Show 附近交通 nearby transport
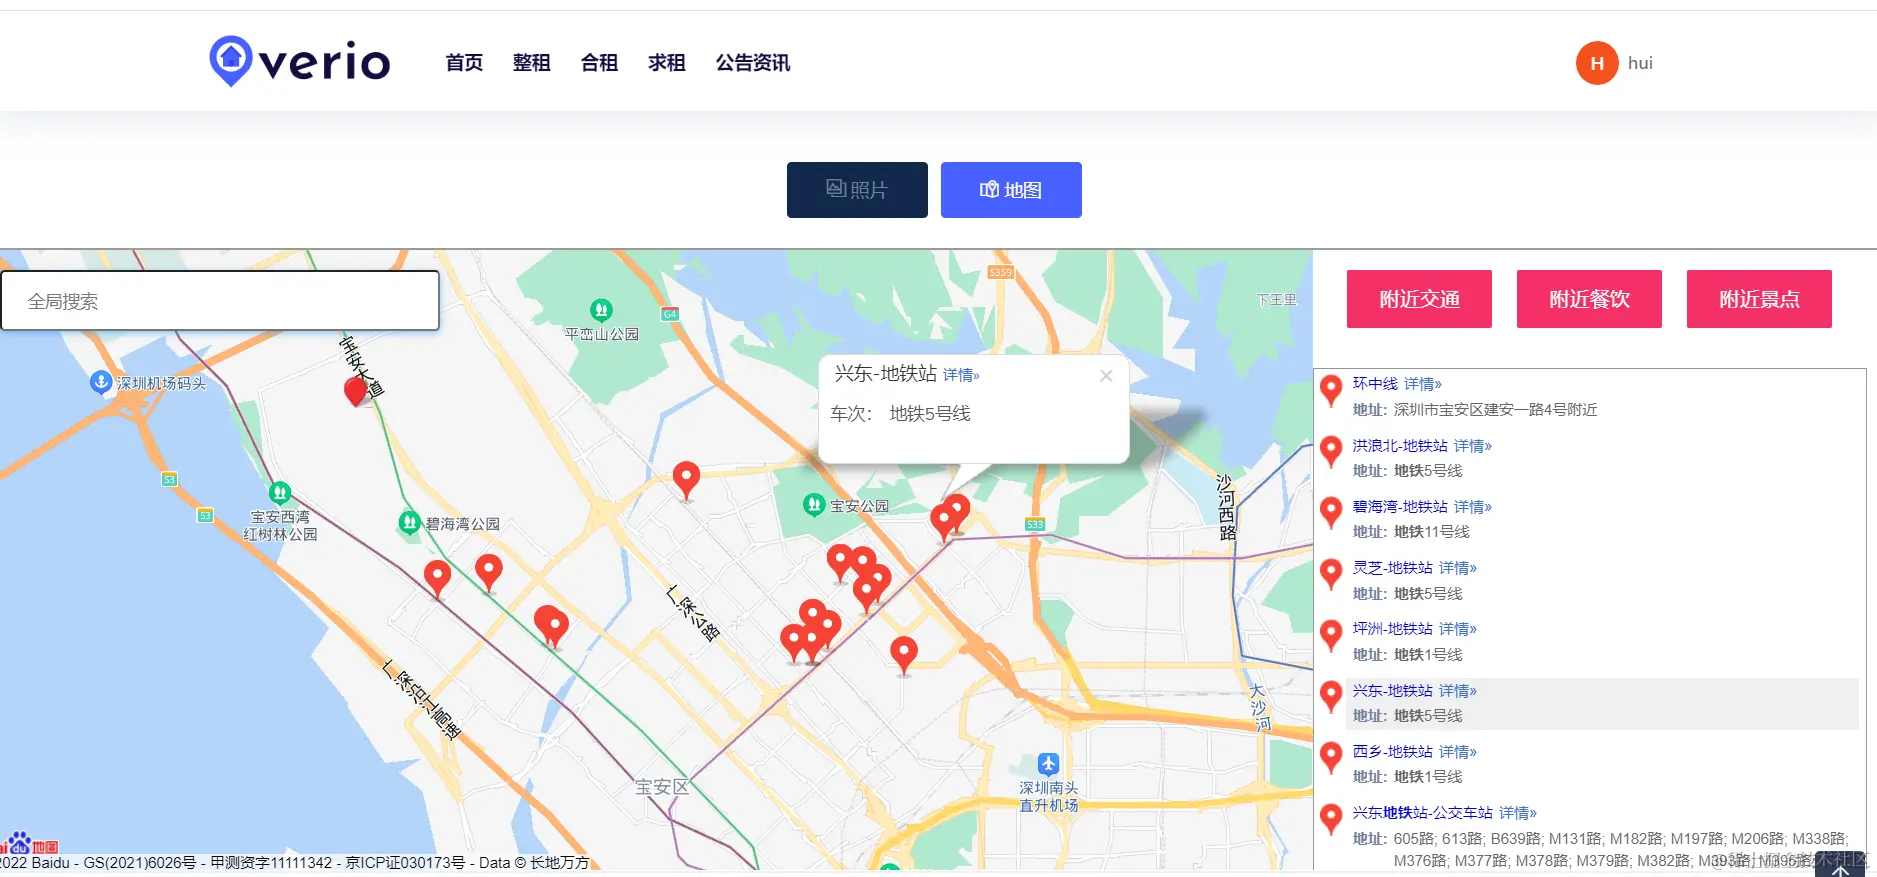Image resolution: width=1877 pixels, height=877 pixels. (x=1419, y=299)
